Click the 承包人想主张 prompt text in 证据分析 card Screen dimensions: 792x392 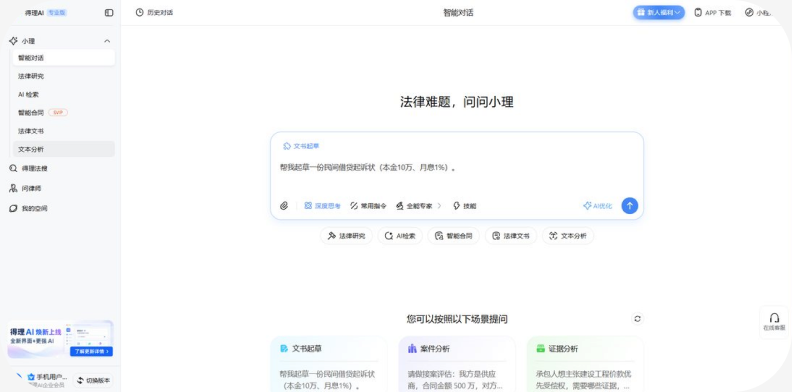tap(583, 380)
